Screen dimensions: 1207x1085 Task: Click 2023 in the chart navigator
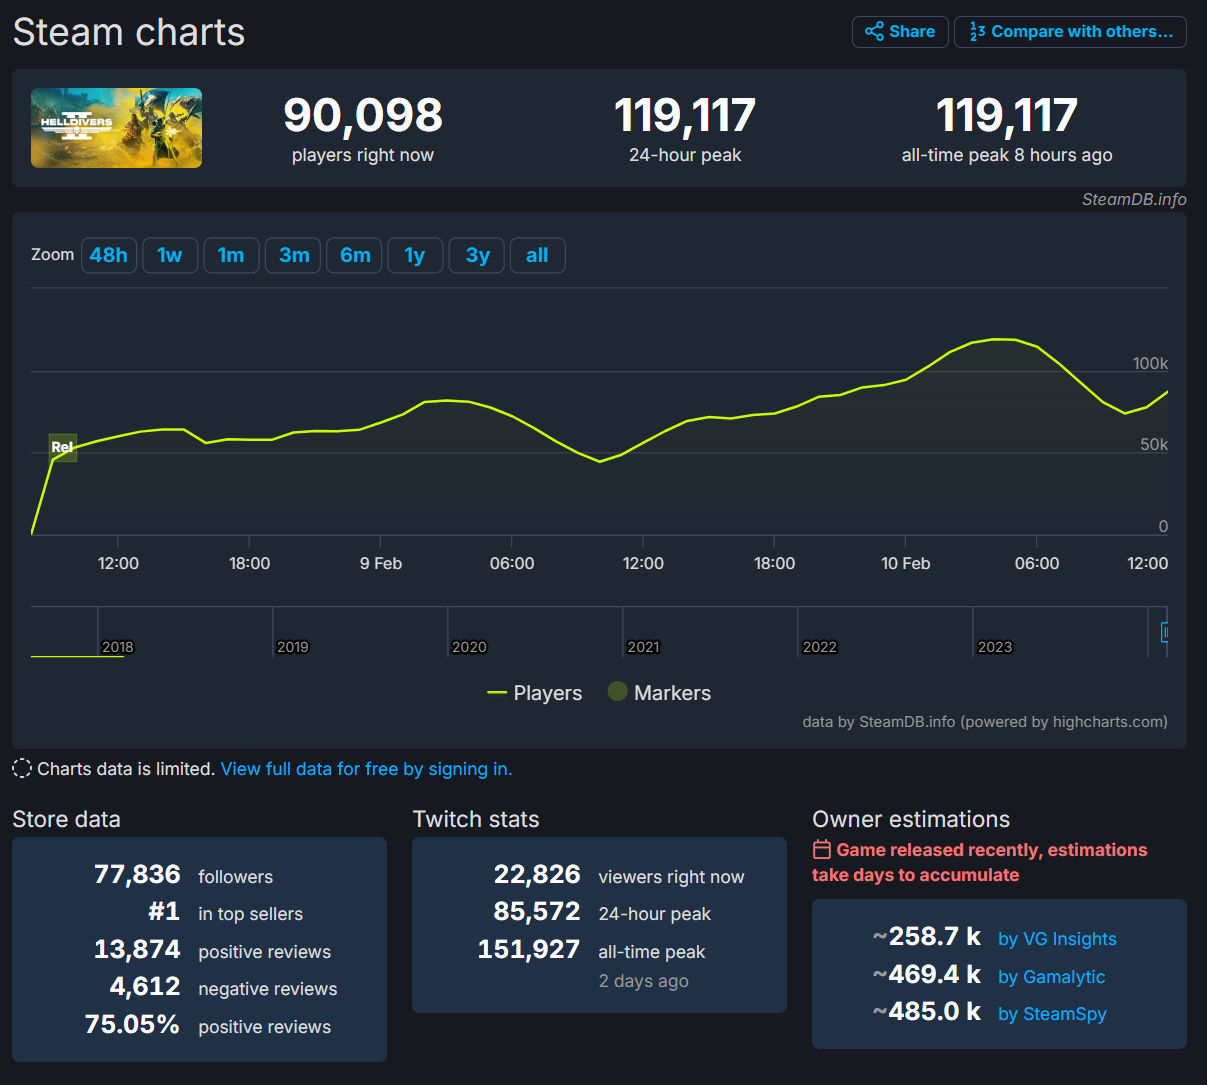point(995,647)
